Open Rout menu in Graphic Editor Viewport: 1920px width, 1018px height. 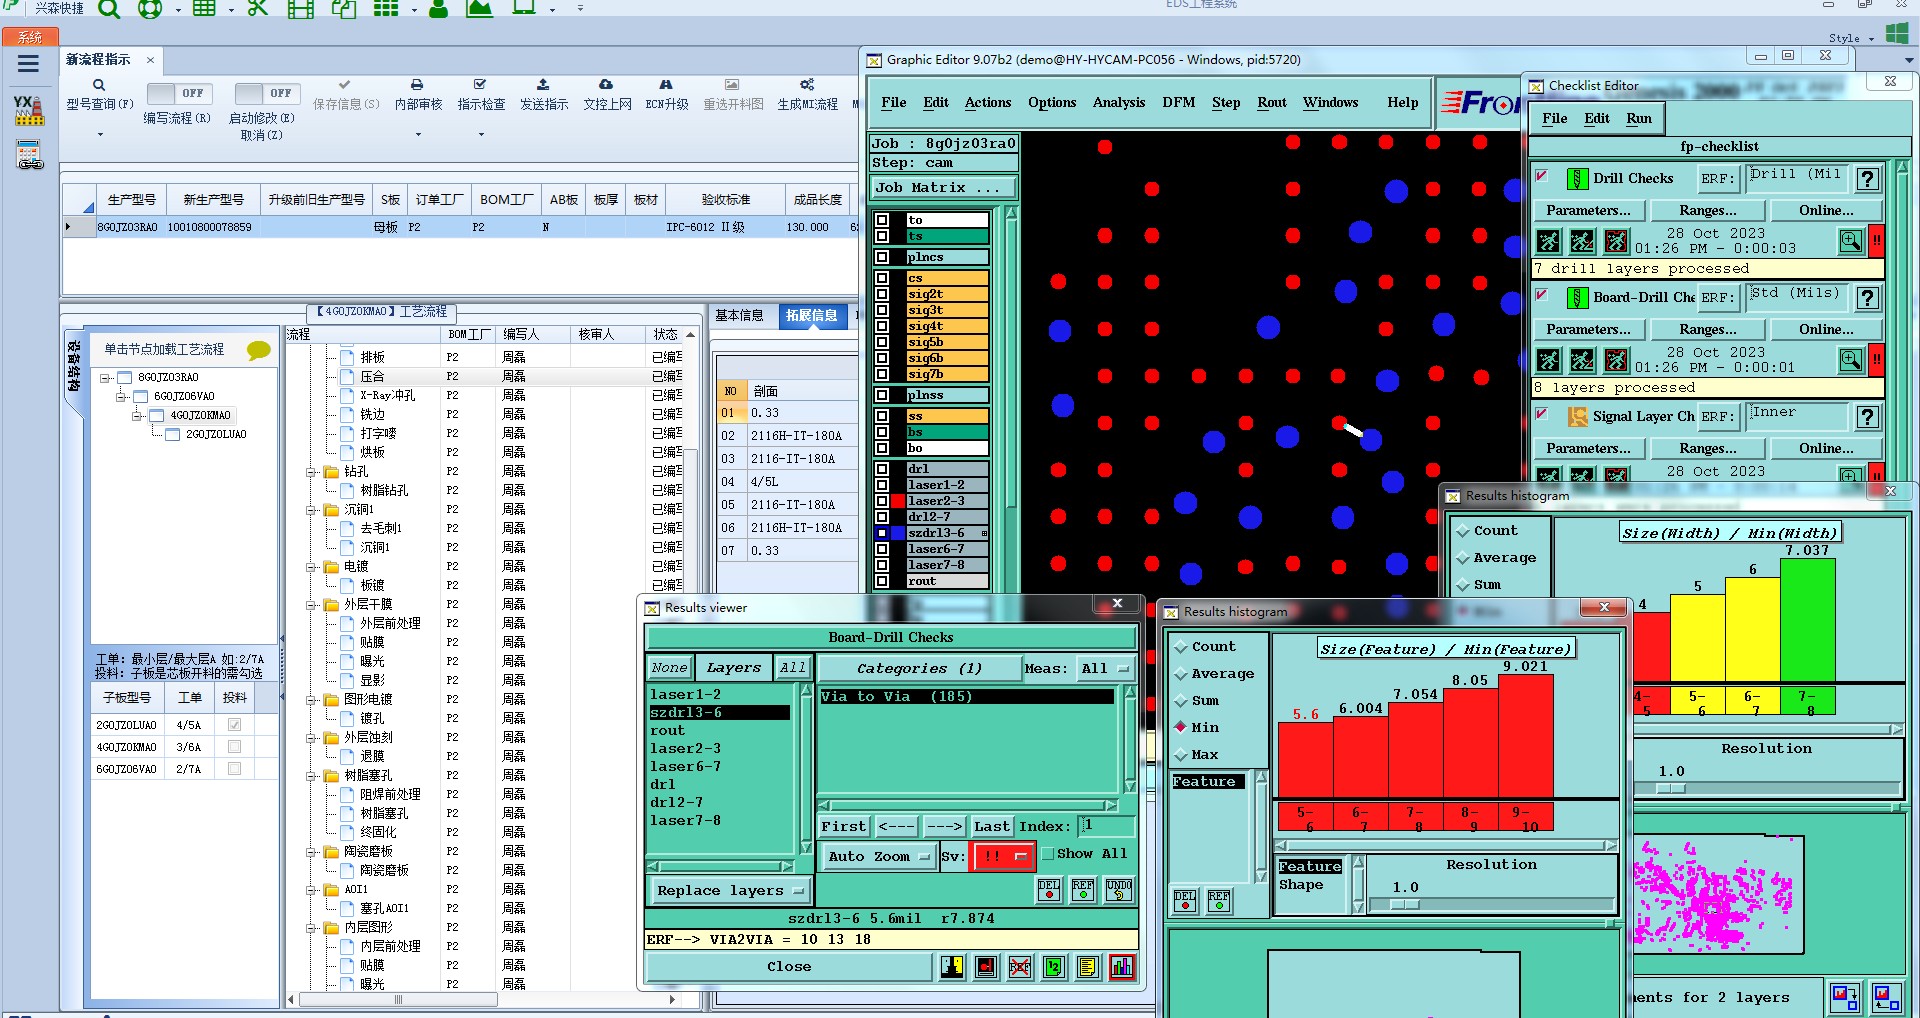[1271, 103]
